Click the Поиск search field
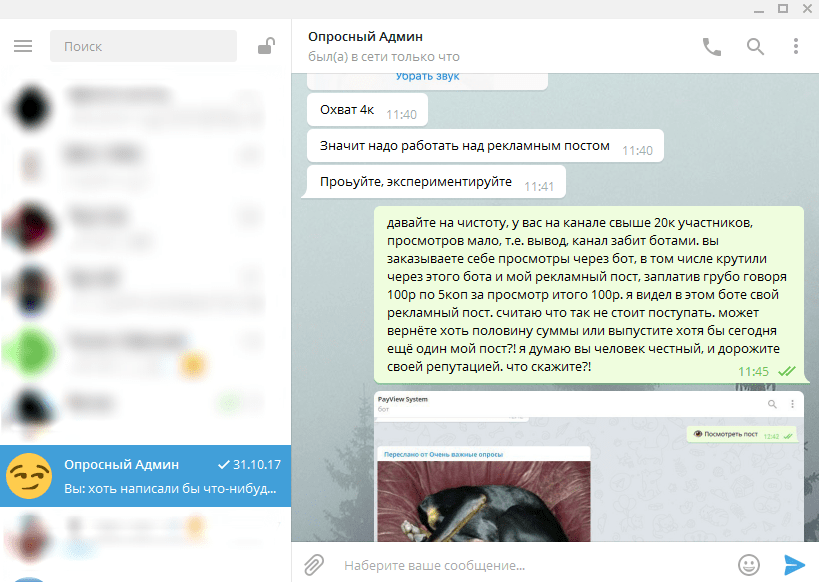819x582 pixels. [x=143, y=46]
